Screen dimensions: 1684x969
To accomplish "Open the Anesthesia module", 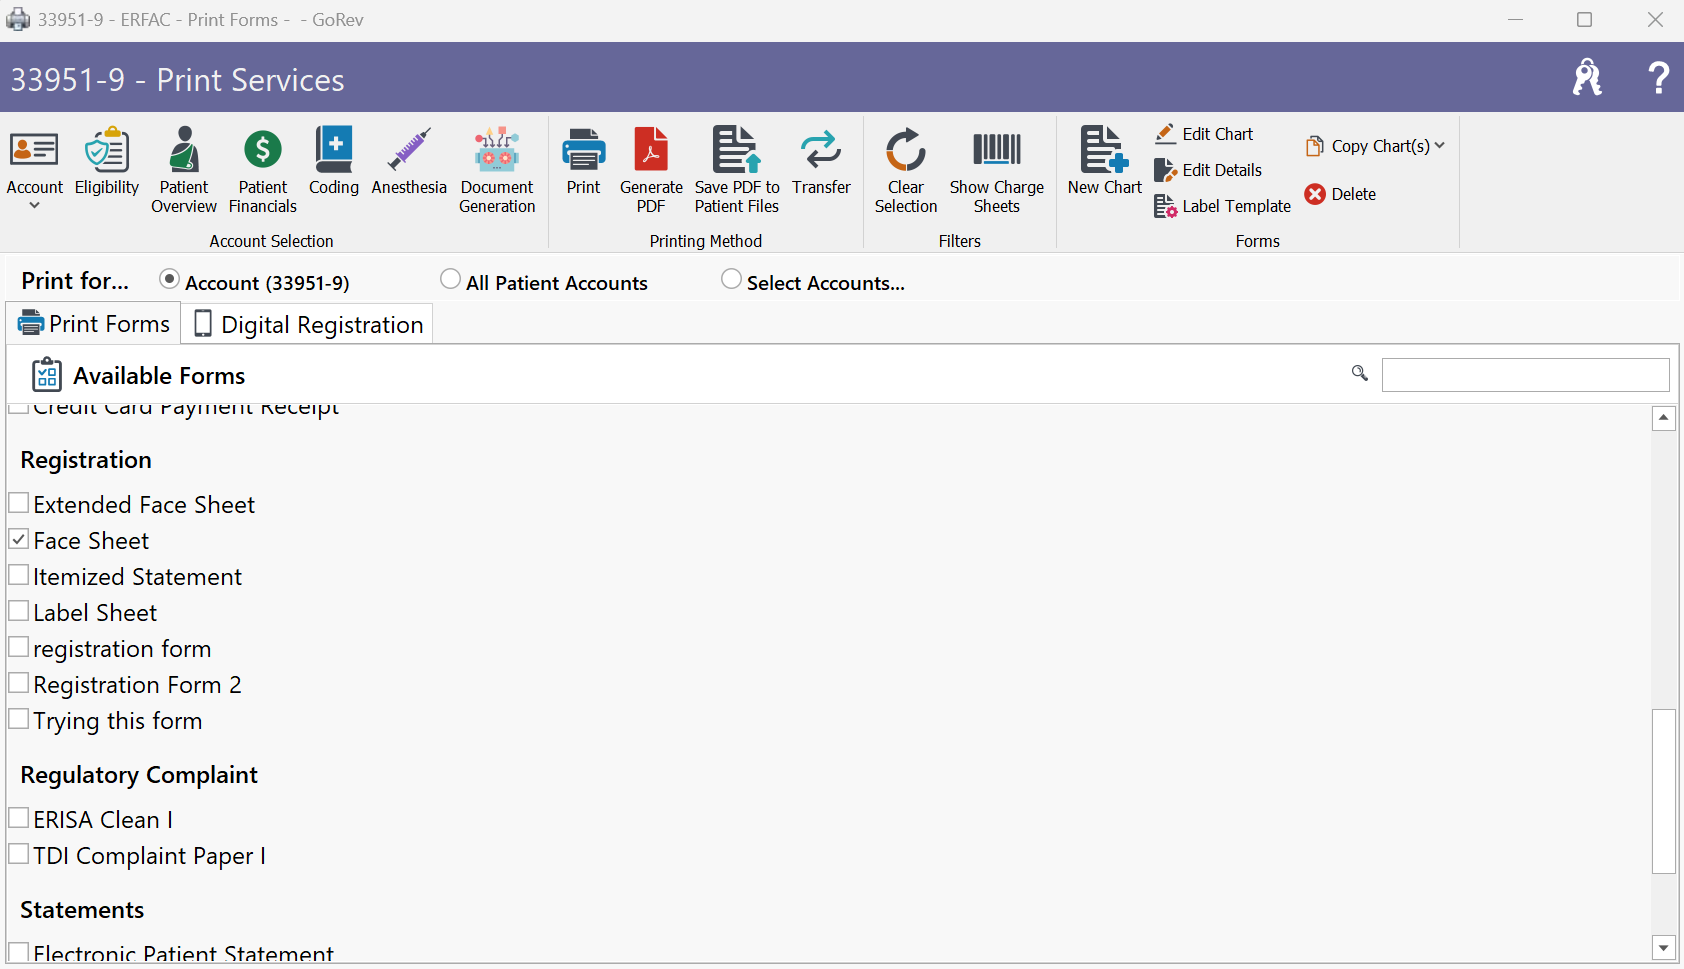I will [409, 162].
